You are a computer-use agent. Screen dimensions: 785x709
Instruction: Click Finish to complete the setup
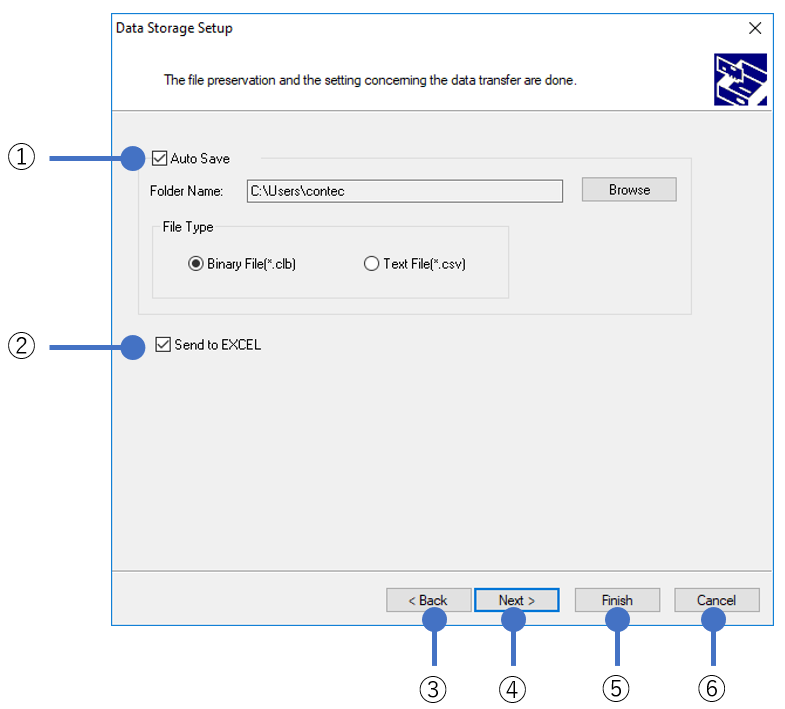click(617, 600)
